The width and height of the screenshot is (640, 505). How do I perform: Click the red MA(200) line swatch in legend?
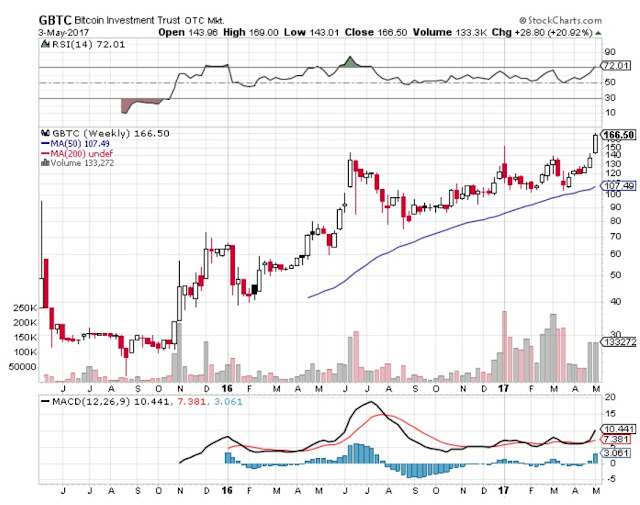pos(45,154)
